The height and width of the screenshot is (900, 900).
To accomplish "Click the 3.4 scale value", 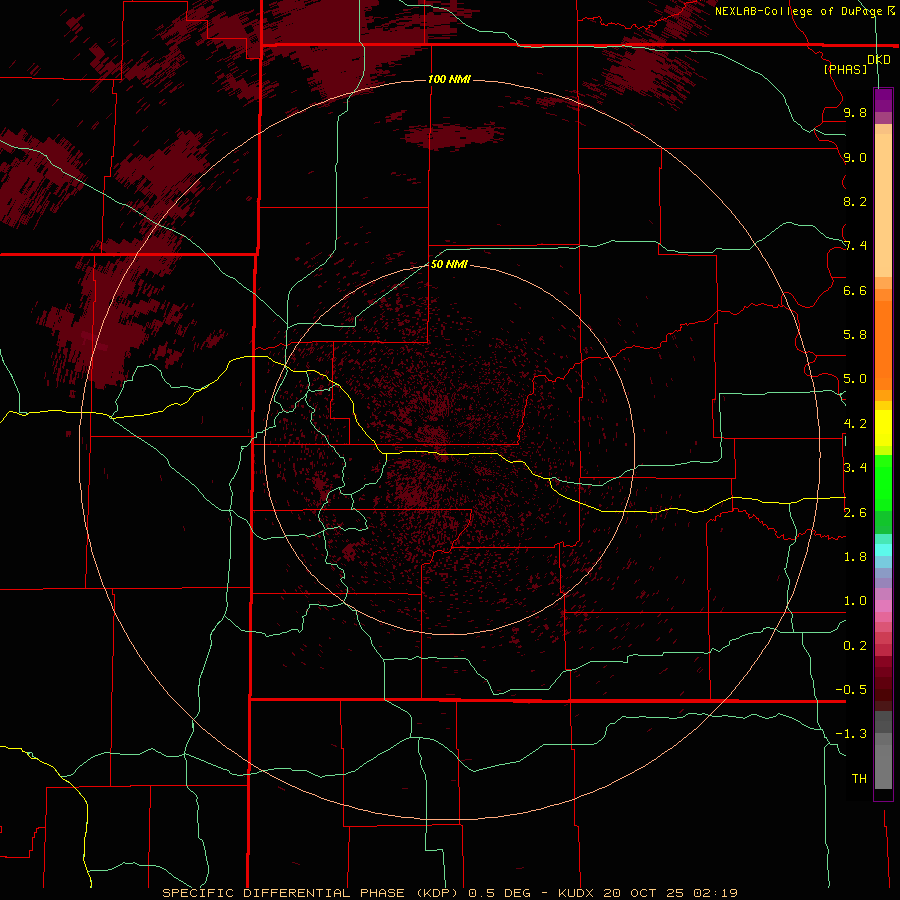I will click(855, 468).
